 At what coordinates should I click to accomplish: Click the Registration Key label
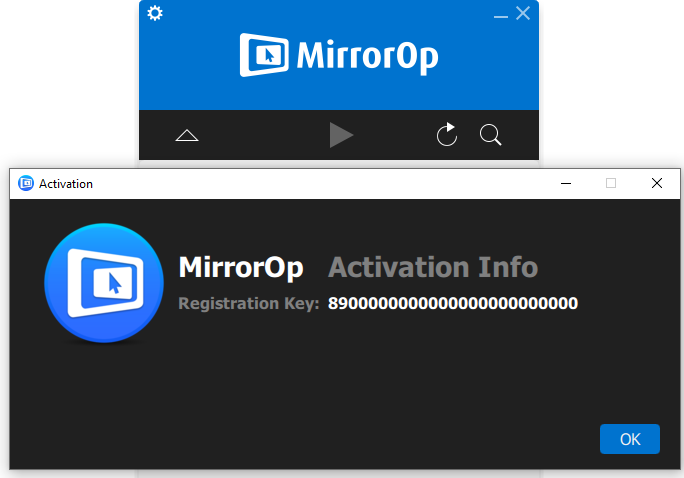[x=249, y=304]
